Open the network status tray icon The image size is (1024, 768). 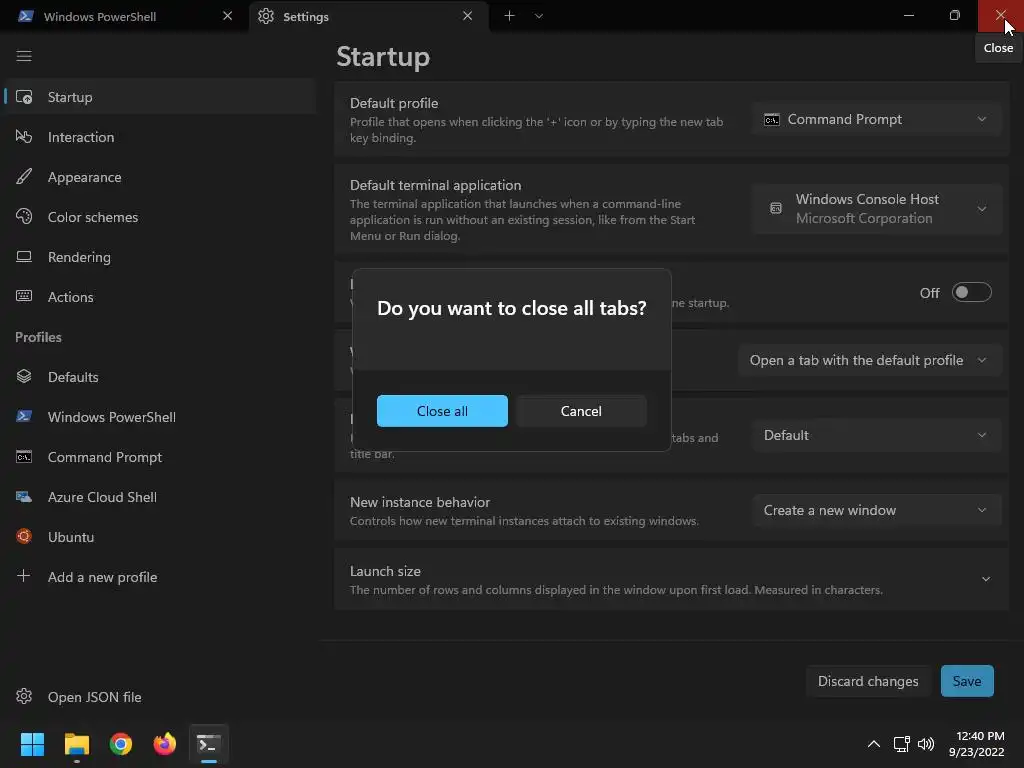902,744
